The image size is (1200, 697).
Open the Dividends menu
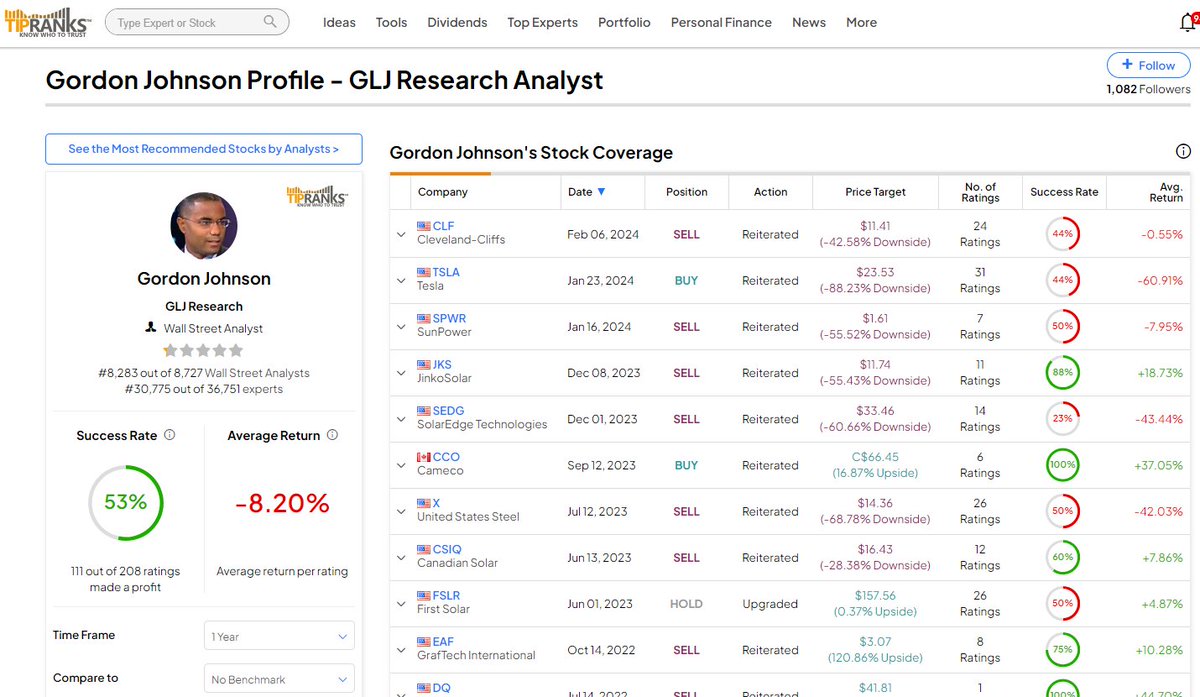click(457, 22)
